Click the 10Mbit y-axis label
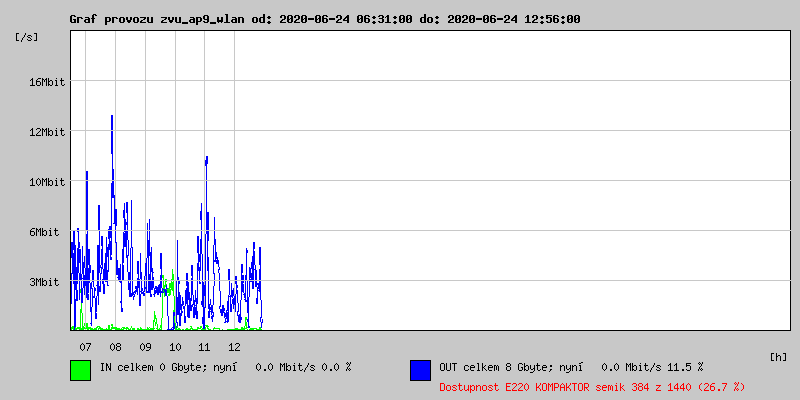 47,182
